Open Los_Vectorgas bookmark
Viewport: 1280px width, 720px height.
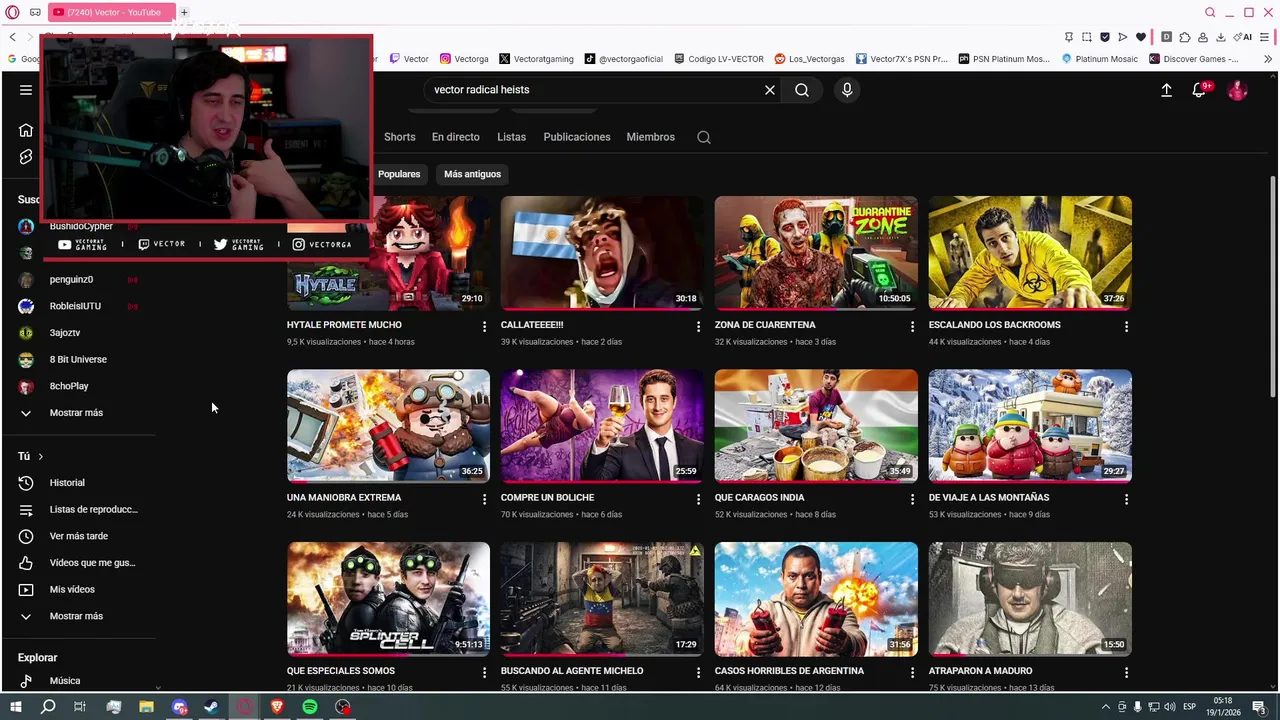click(x=809, y=59)
